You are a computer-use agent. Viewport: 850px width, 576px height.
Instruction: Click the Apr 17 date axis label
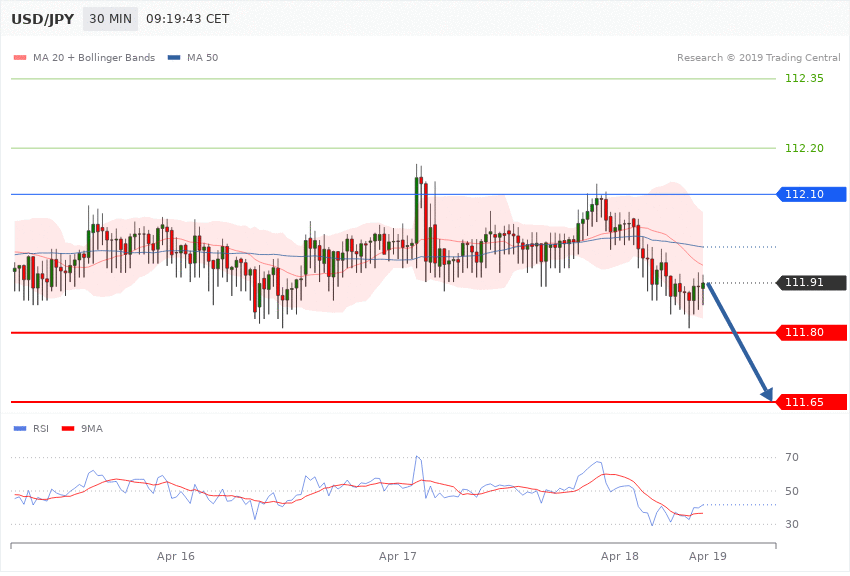(397, 556)
